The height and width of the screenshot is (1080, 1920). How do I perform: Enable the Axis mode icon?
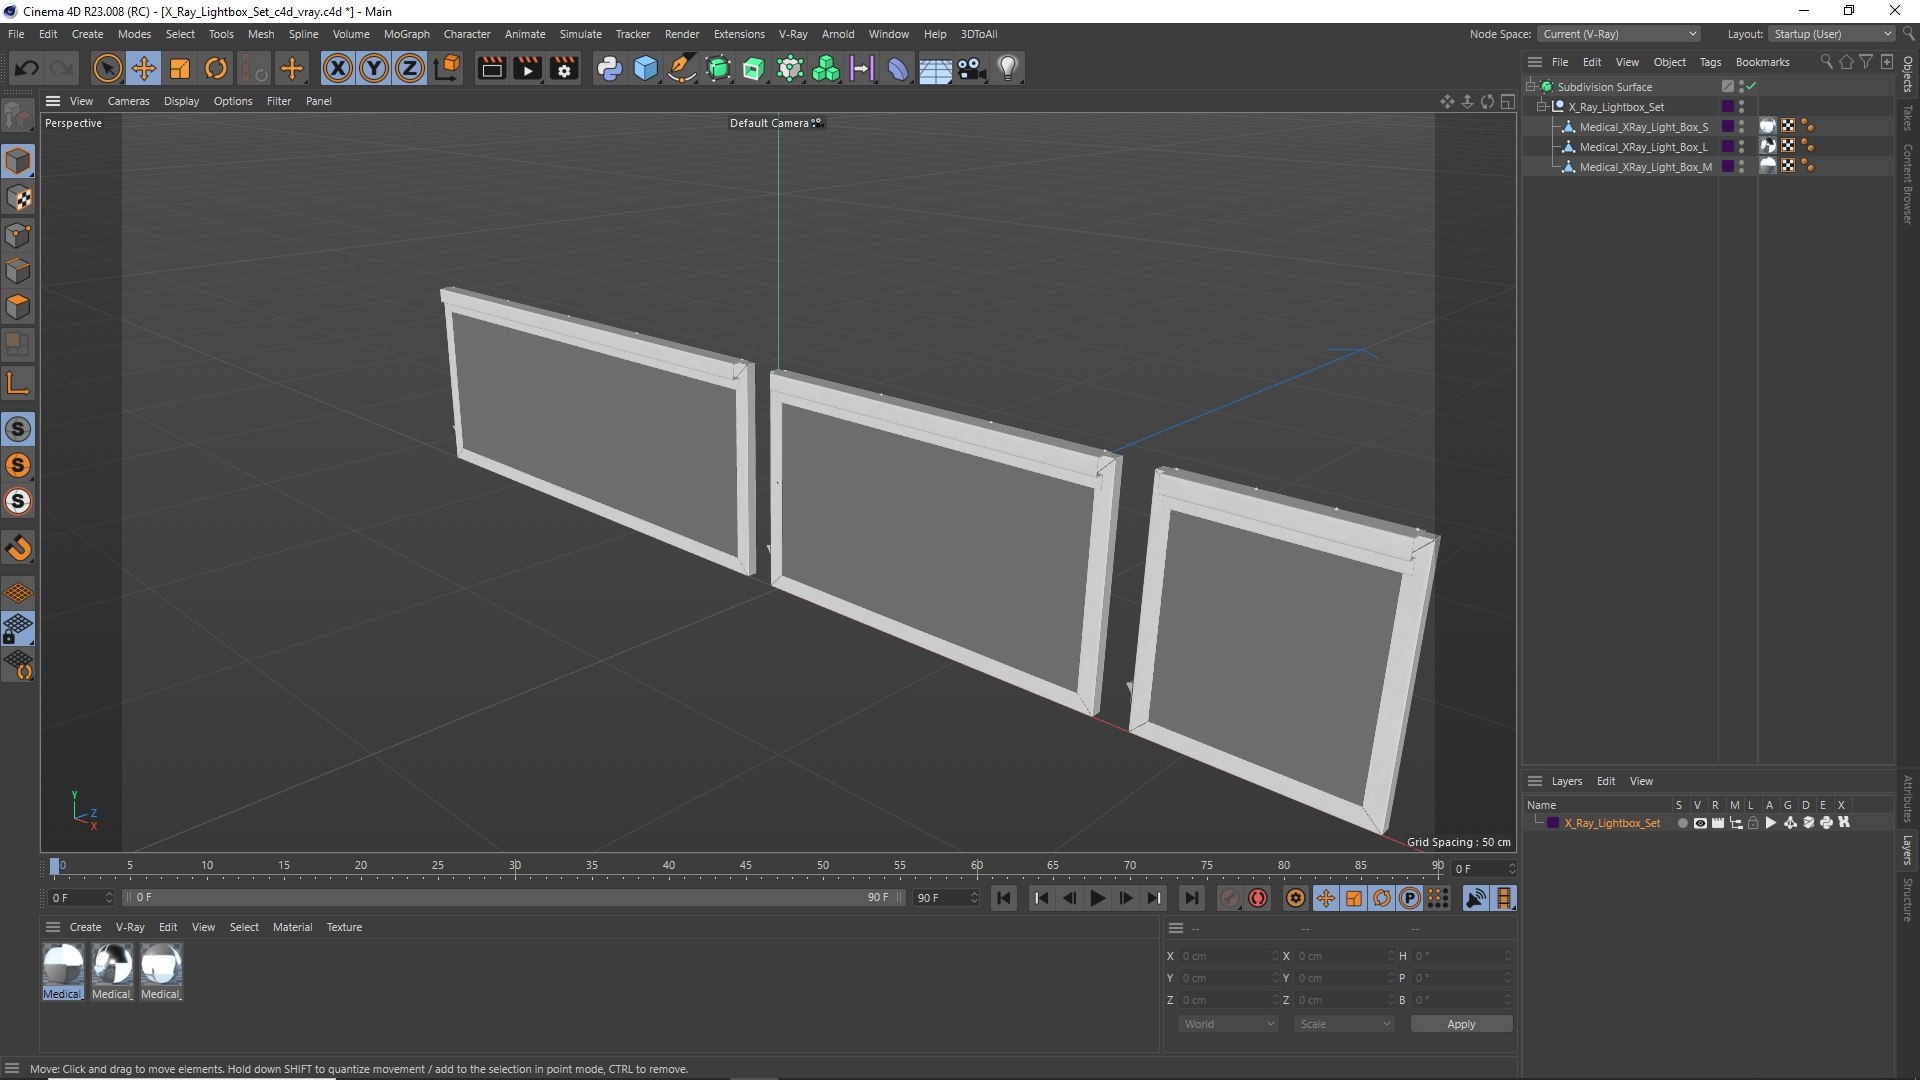click(x=18, y=383)
